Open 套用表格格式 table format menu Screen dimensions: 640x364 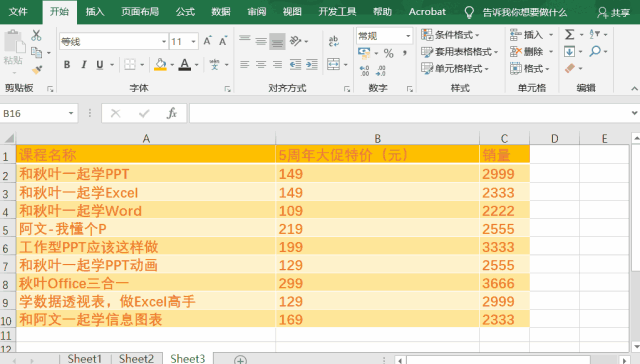pyautogui.click(x=460, y=52)
